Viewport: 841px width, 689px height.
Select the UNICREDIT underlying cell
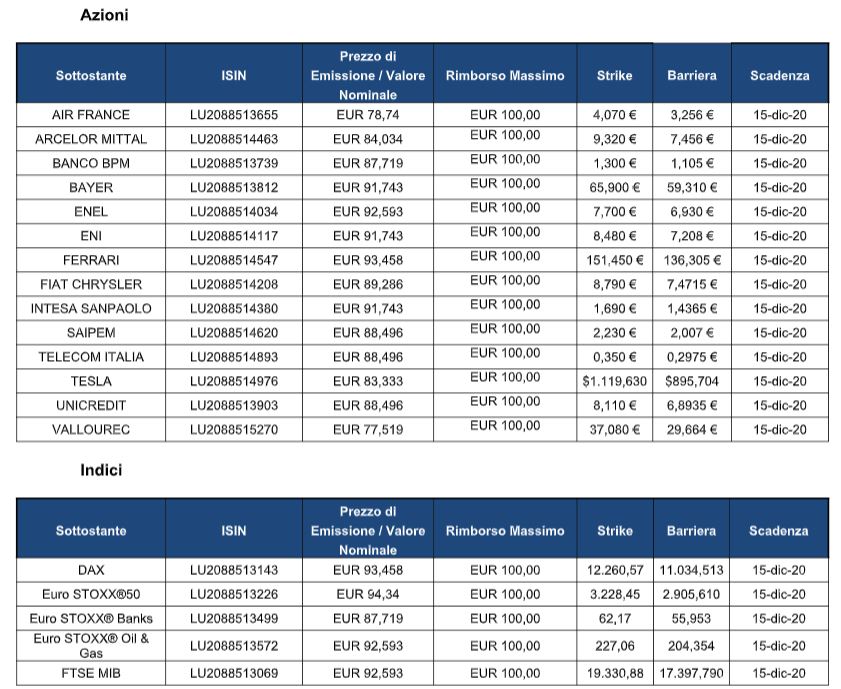(91, 405)
